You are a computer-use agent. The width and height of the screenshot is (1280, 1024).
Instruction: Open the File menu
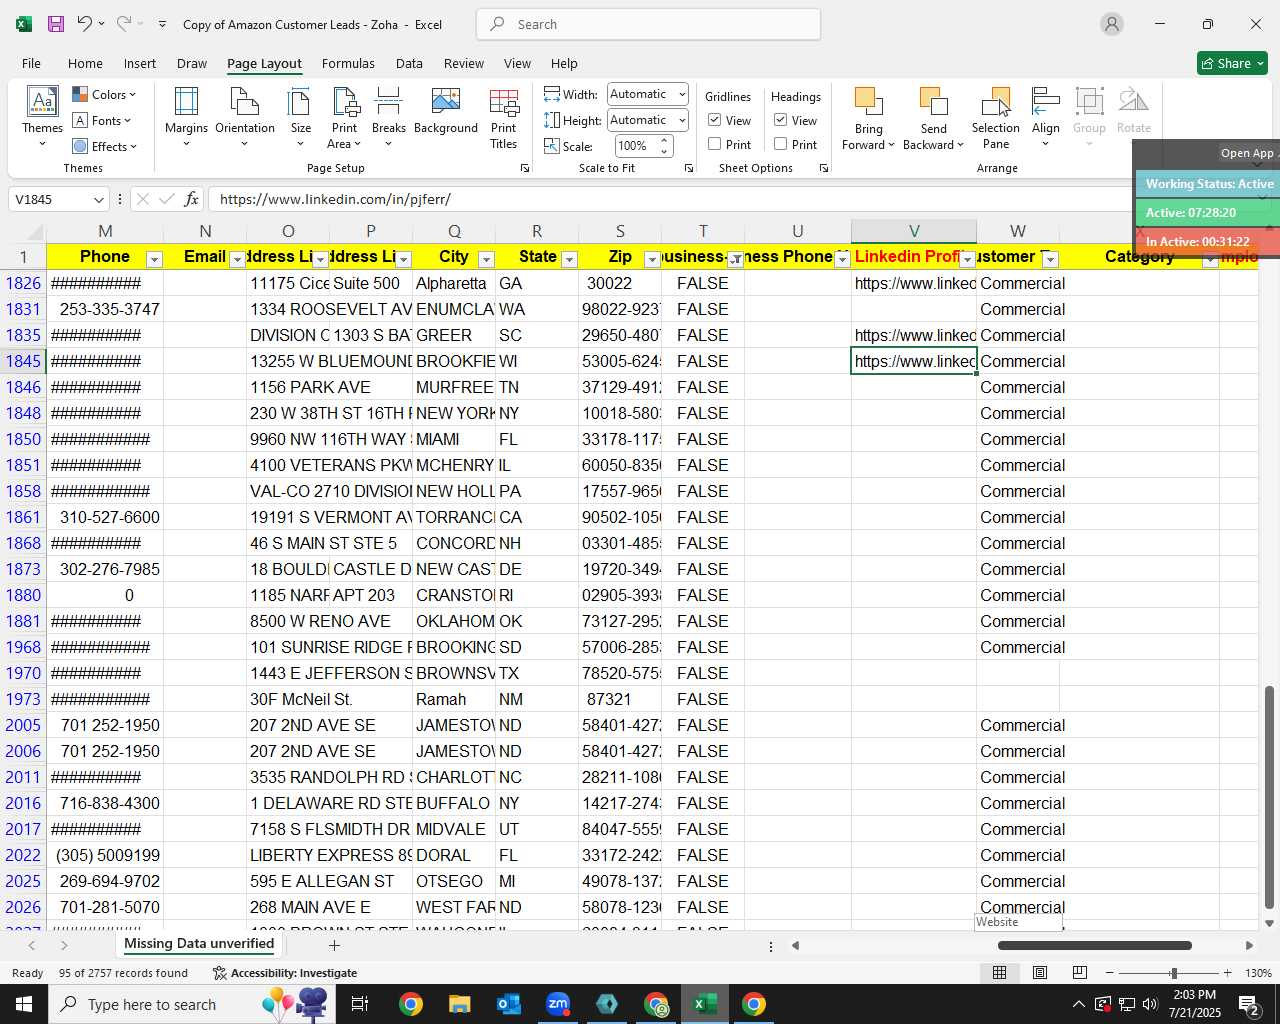(31, 63)
